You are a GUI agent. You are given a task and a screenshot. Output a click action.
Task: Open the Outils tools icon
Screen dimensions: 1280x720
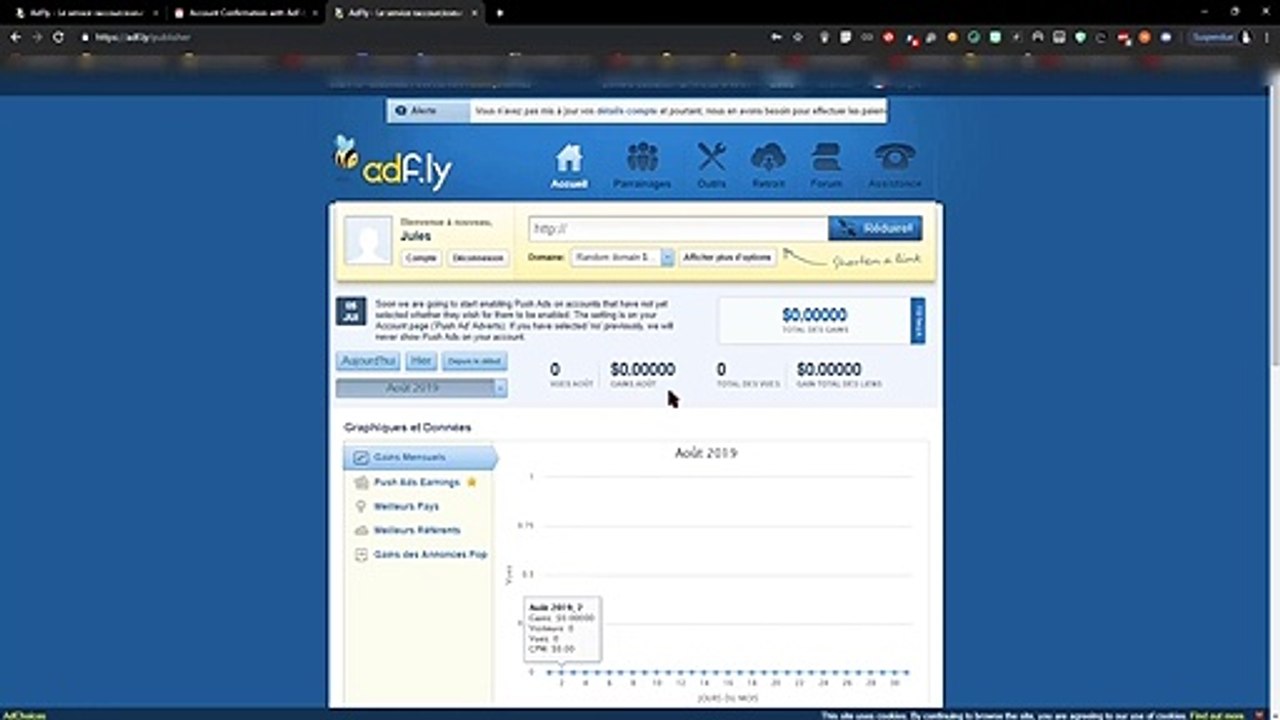coord(712,166)
